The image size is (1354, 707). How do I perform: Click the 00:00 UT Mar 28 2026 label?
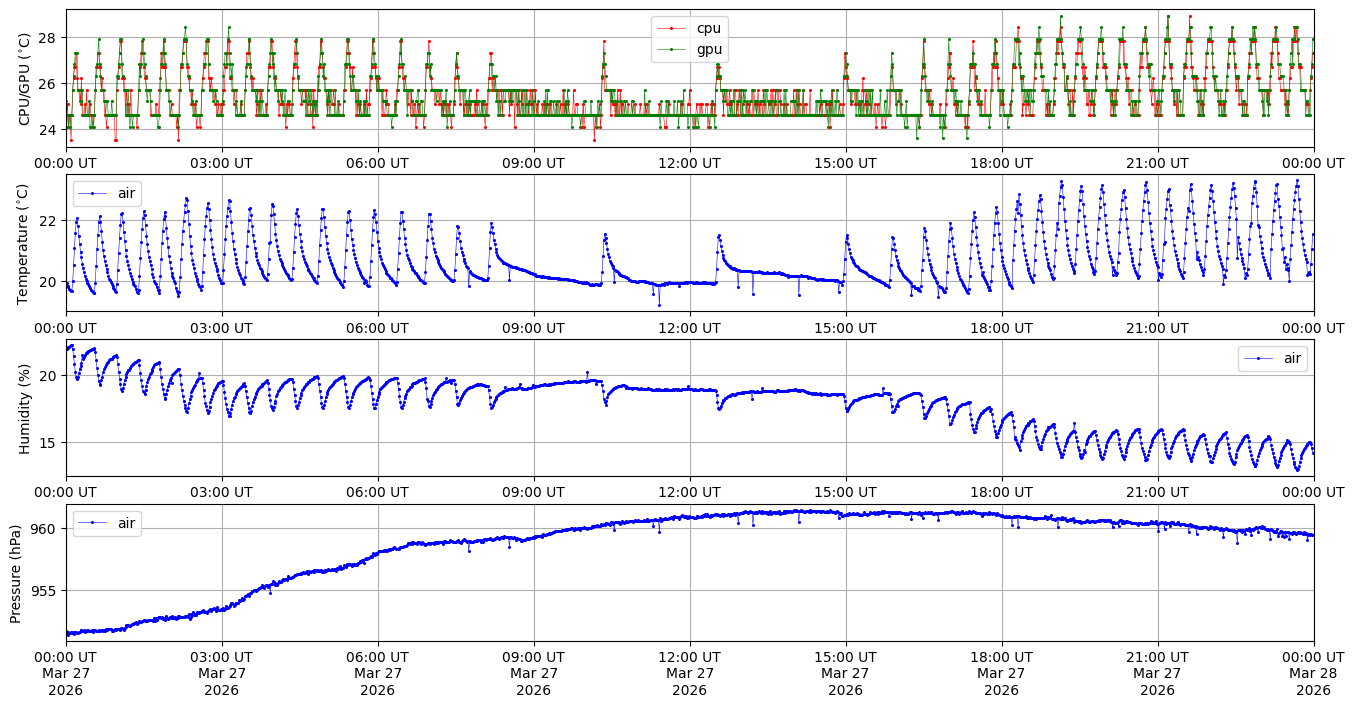coord(1313,674)
